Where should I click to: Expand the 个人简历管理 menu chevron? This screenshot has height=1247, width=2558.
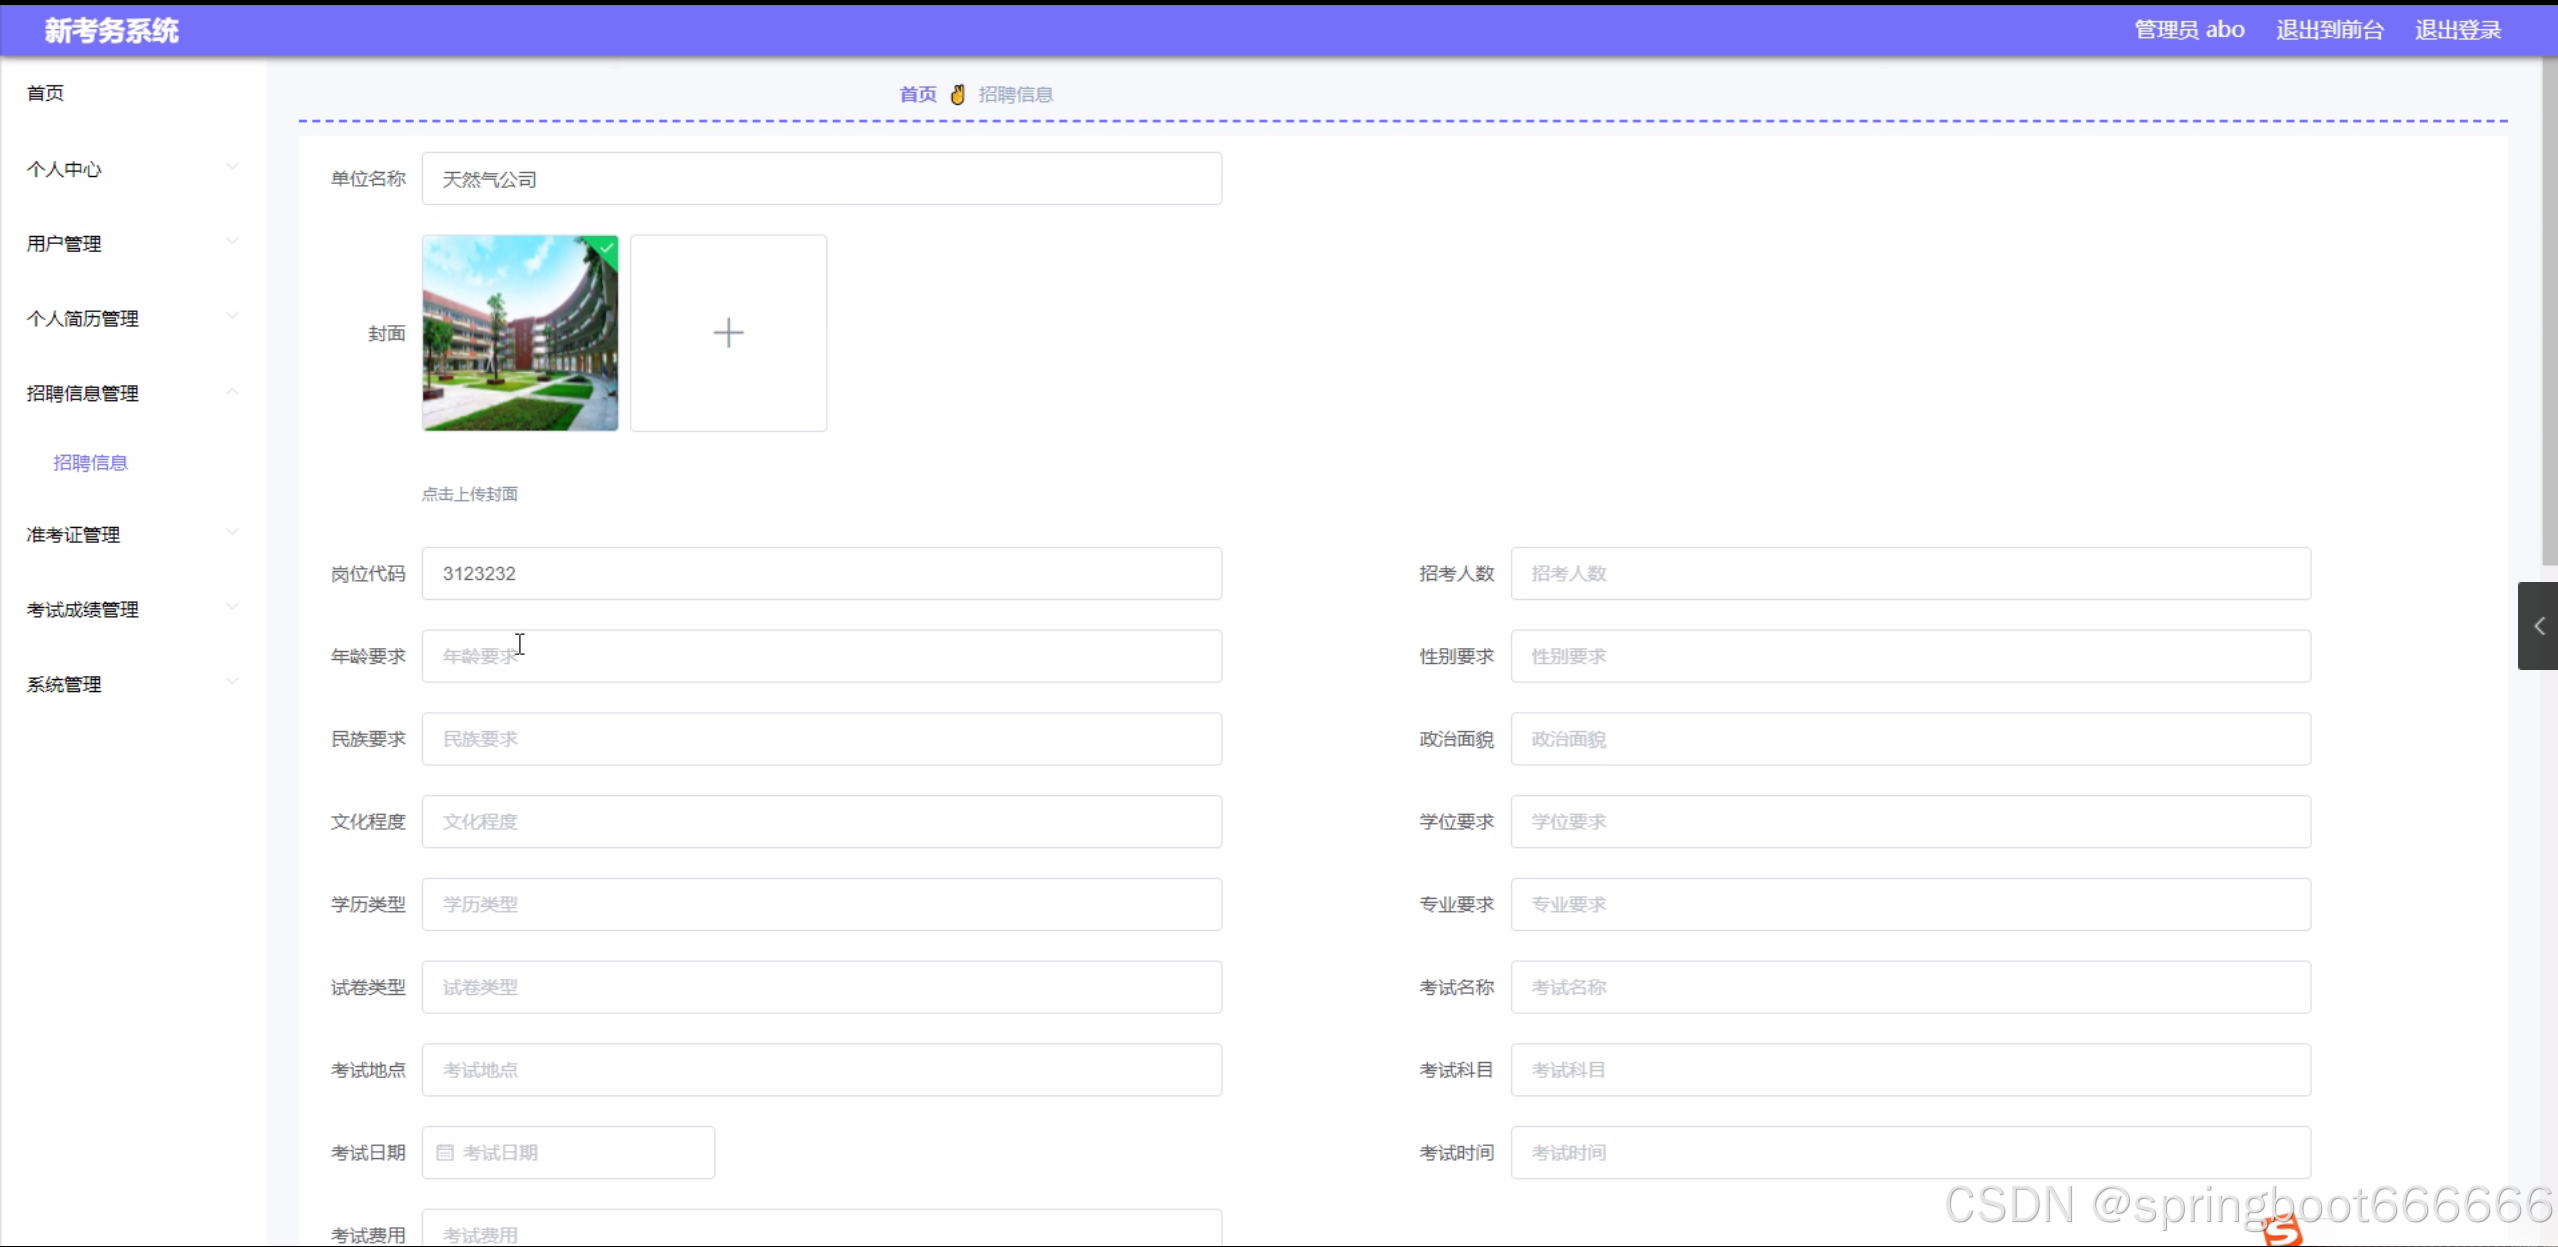(232, 316)
